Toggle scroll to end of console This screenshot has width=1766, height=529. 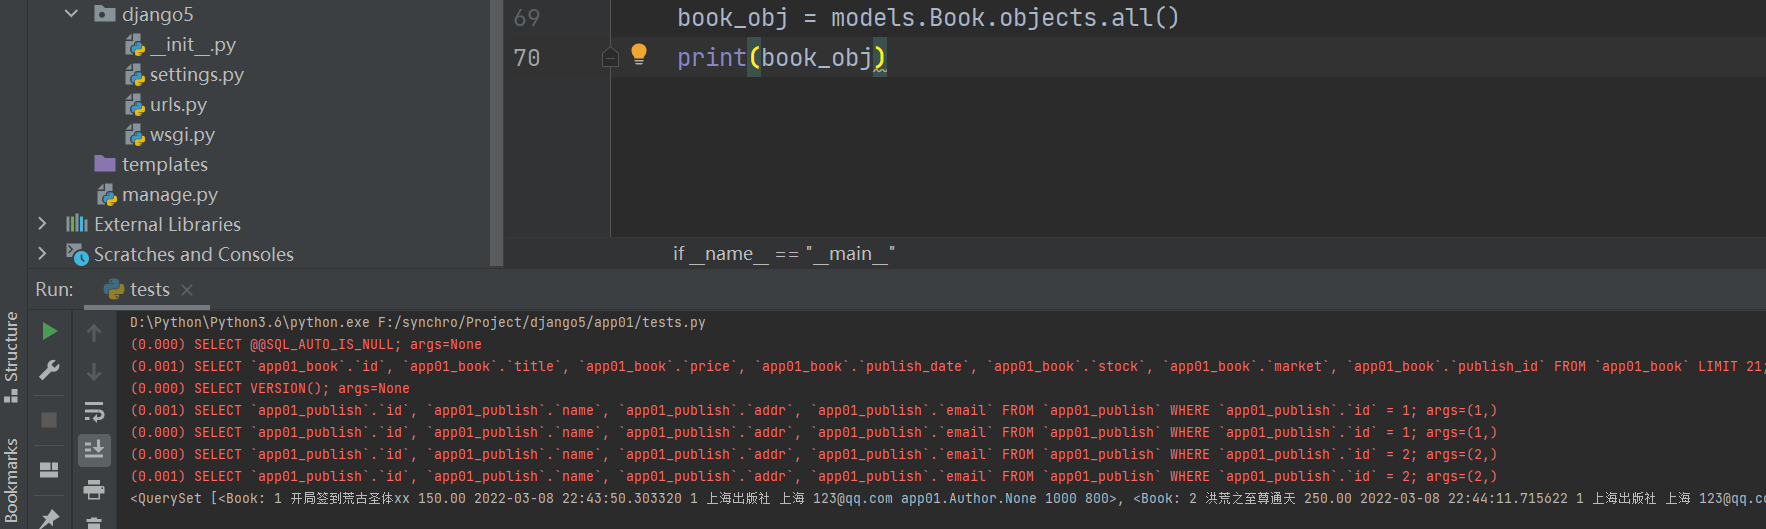click(x=94, y=450)
